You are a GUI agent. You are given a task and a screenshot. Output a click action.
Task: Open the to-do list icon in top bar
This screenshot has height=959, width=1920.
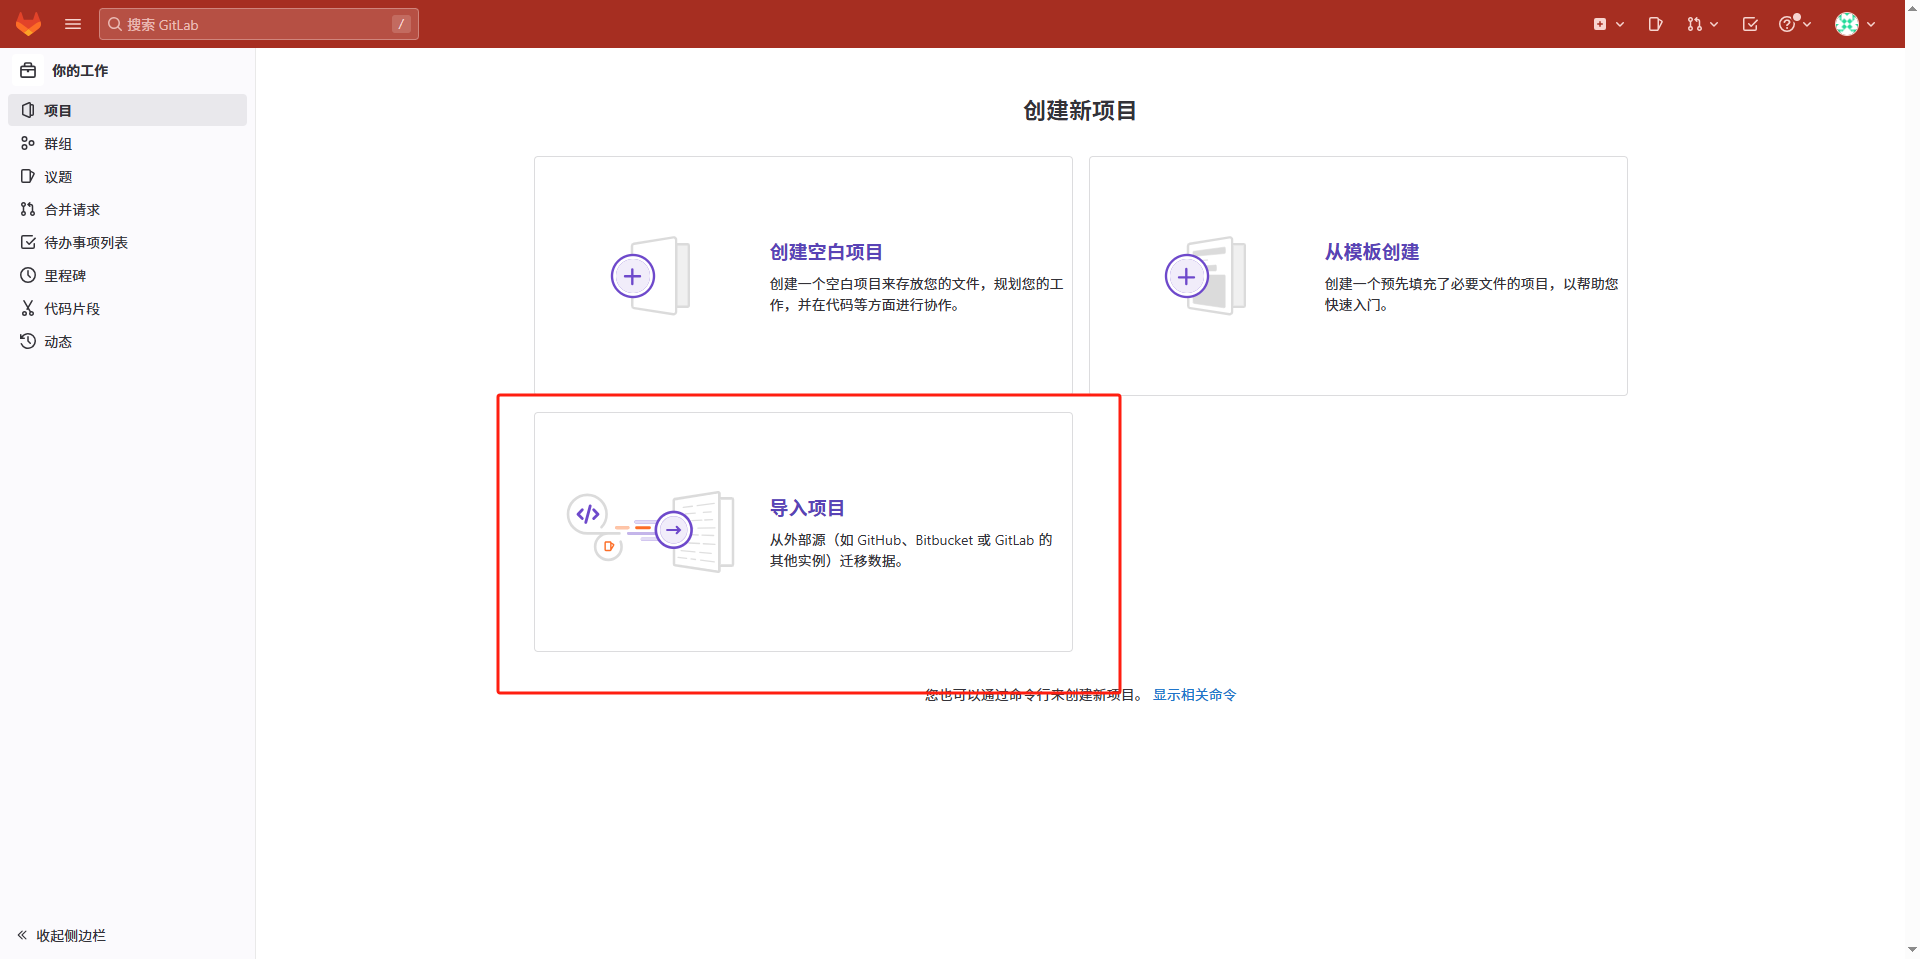(x=1750, y=24)
